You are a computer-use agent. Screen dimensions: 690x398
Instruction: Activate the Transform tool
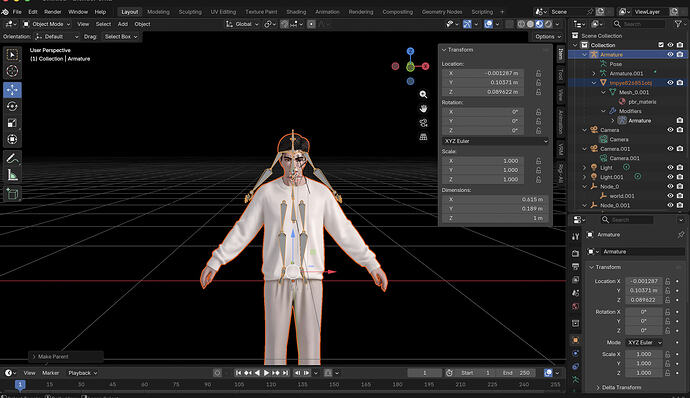(x=12, y=139)
